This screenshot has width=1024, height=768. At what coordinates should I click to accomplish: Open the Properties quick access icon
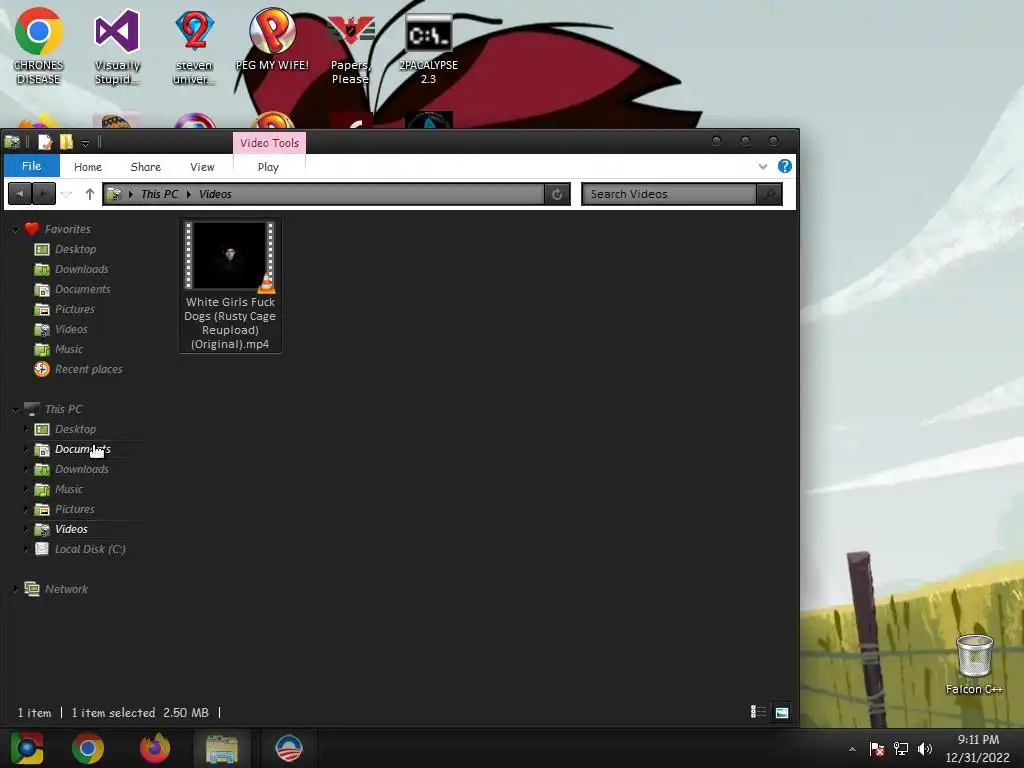(x=45, y=142)
